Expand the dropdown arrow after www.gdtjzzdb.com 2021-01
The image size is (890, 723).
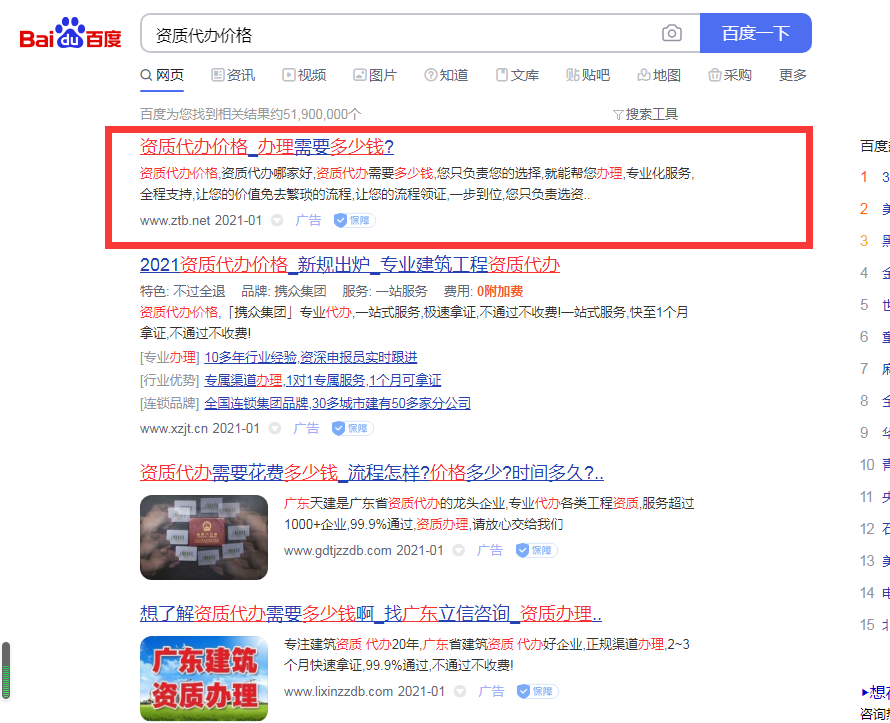coord(459,550)
